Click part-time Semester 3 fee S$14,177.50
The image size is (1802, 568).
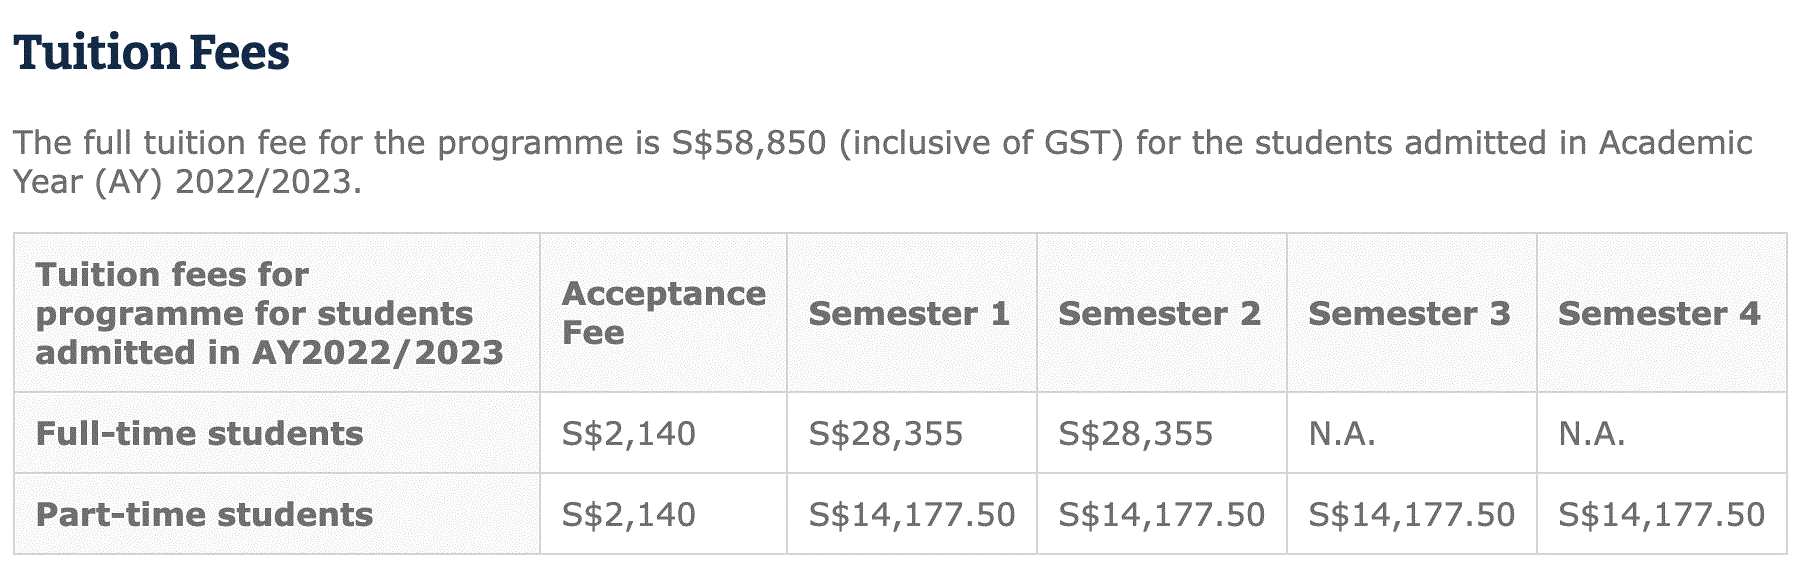point(1412,514)
